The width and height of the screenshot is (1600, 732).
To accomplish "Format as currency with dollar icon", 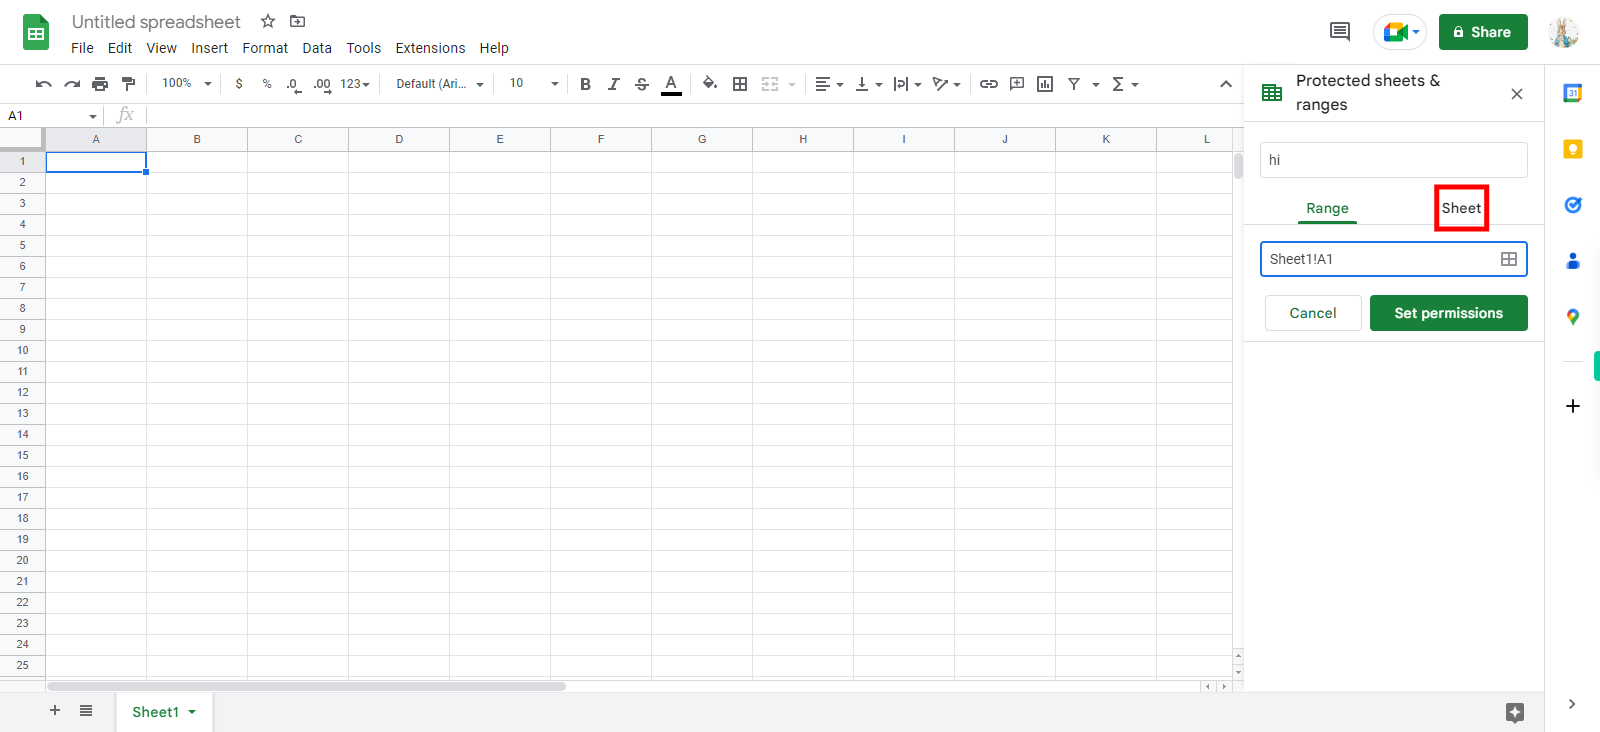I will coord(239,84).
